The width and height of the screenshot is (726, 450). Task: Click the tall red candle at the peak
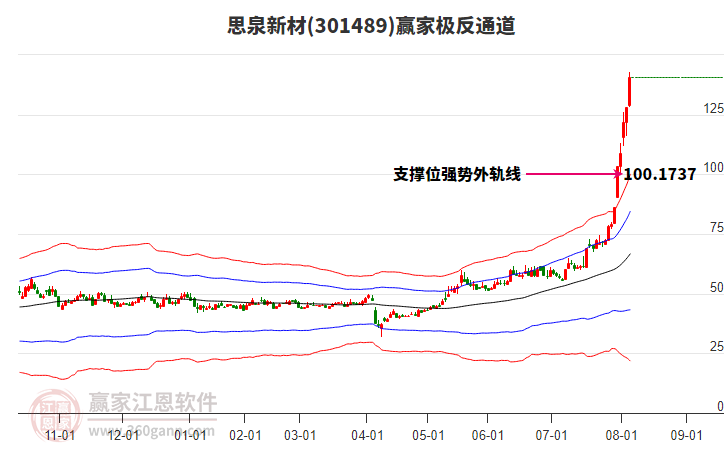pos(629,91)
